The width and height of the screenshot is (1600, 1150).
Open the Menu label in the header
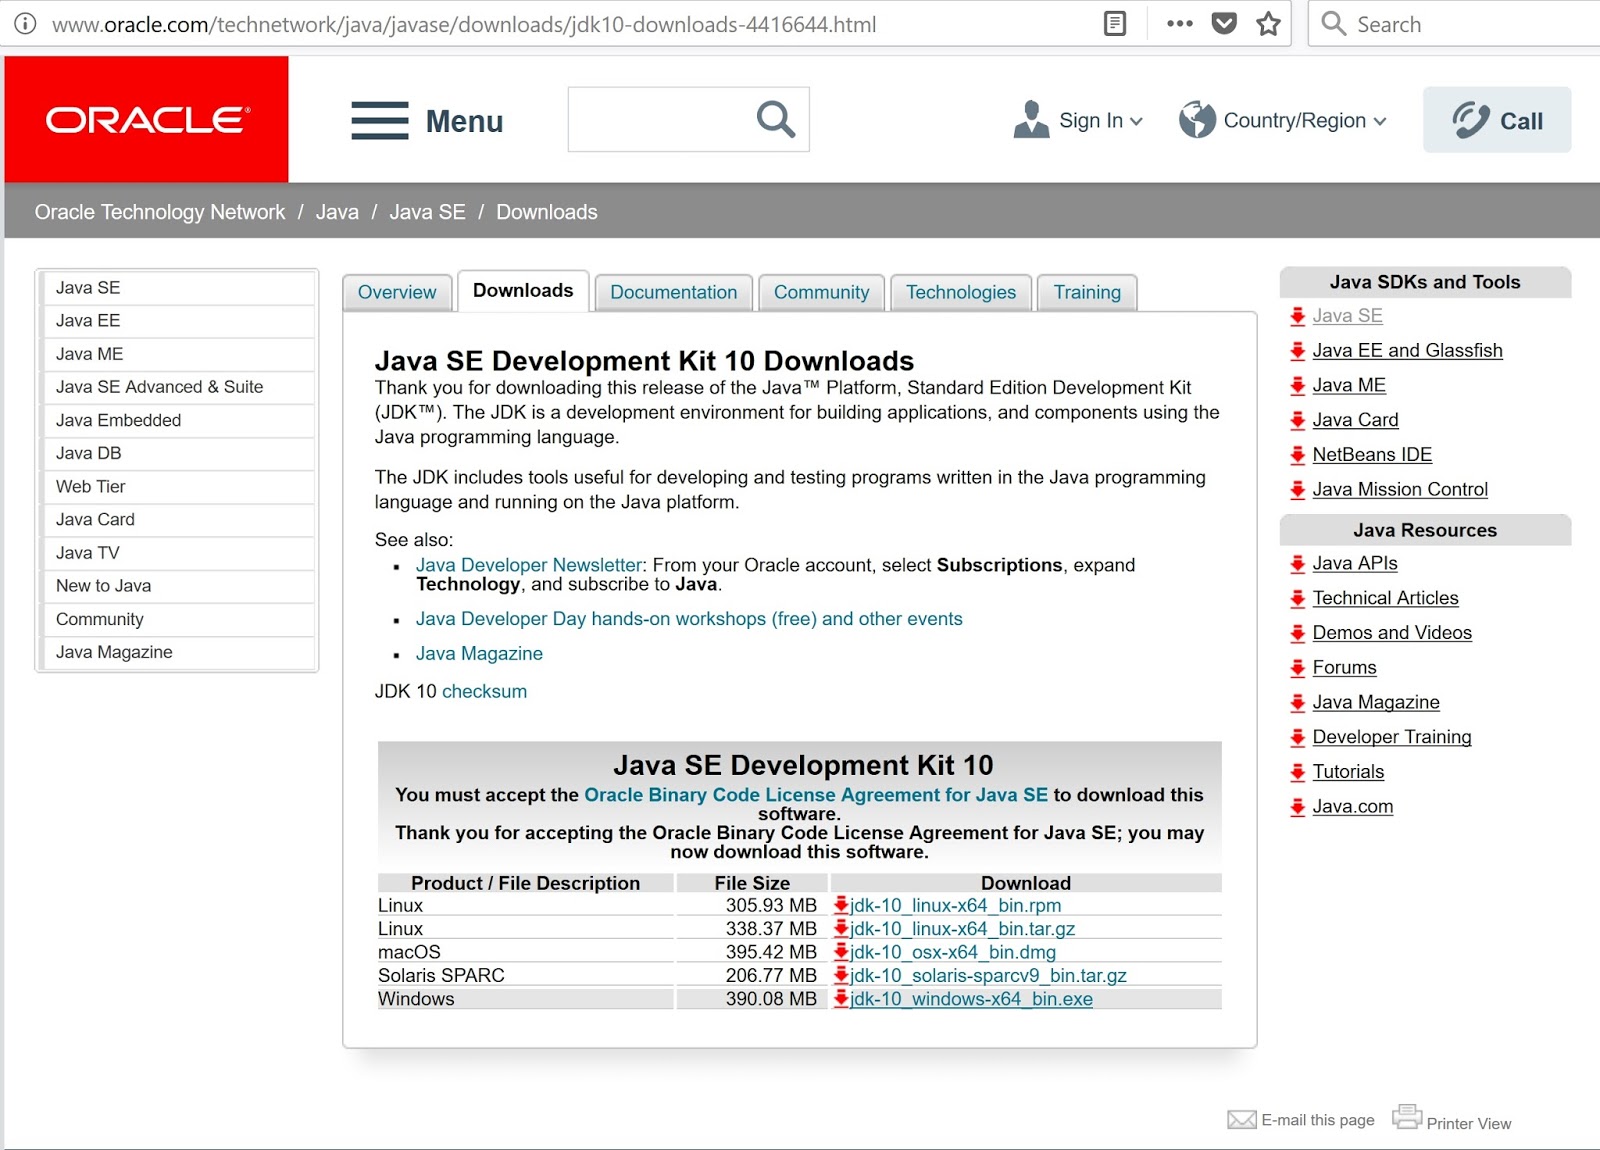pos(465,121)
